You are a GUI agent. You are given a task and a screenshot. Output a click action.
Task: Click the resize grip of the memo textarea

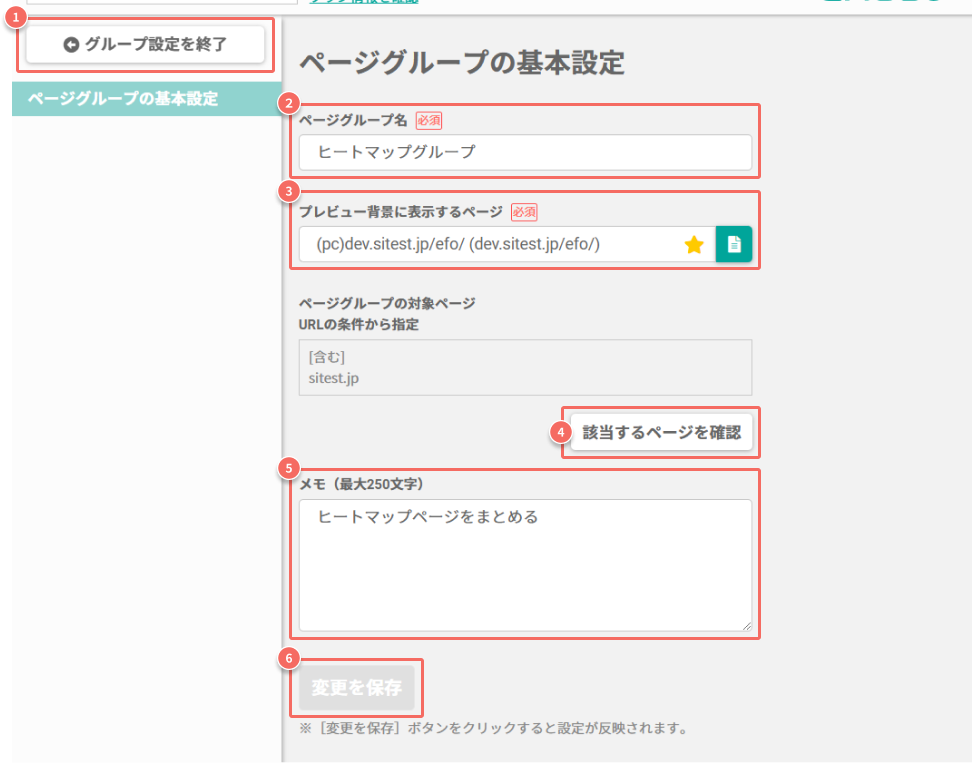(x=746, y=626)
